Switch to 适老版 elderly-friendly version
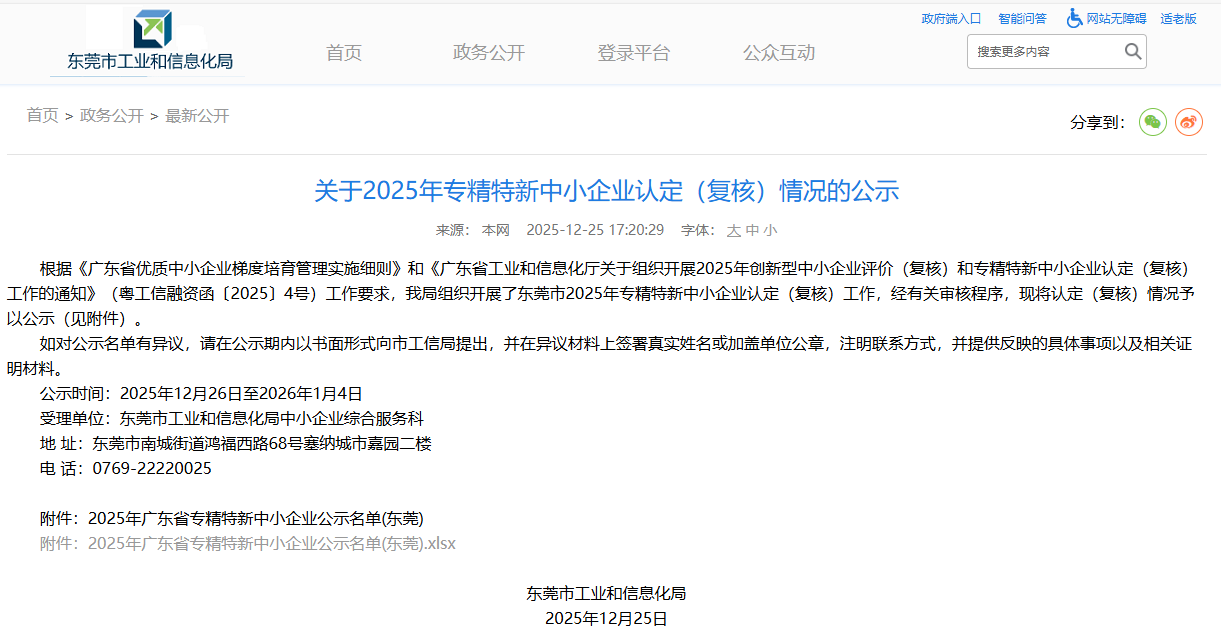 1178,18
